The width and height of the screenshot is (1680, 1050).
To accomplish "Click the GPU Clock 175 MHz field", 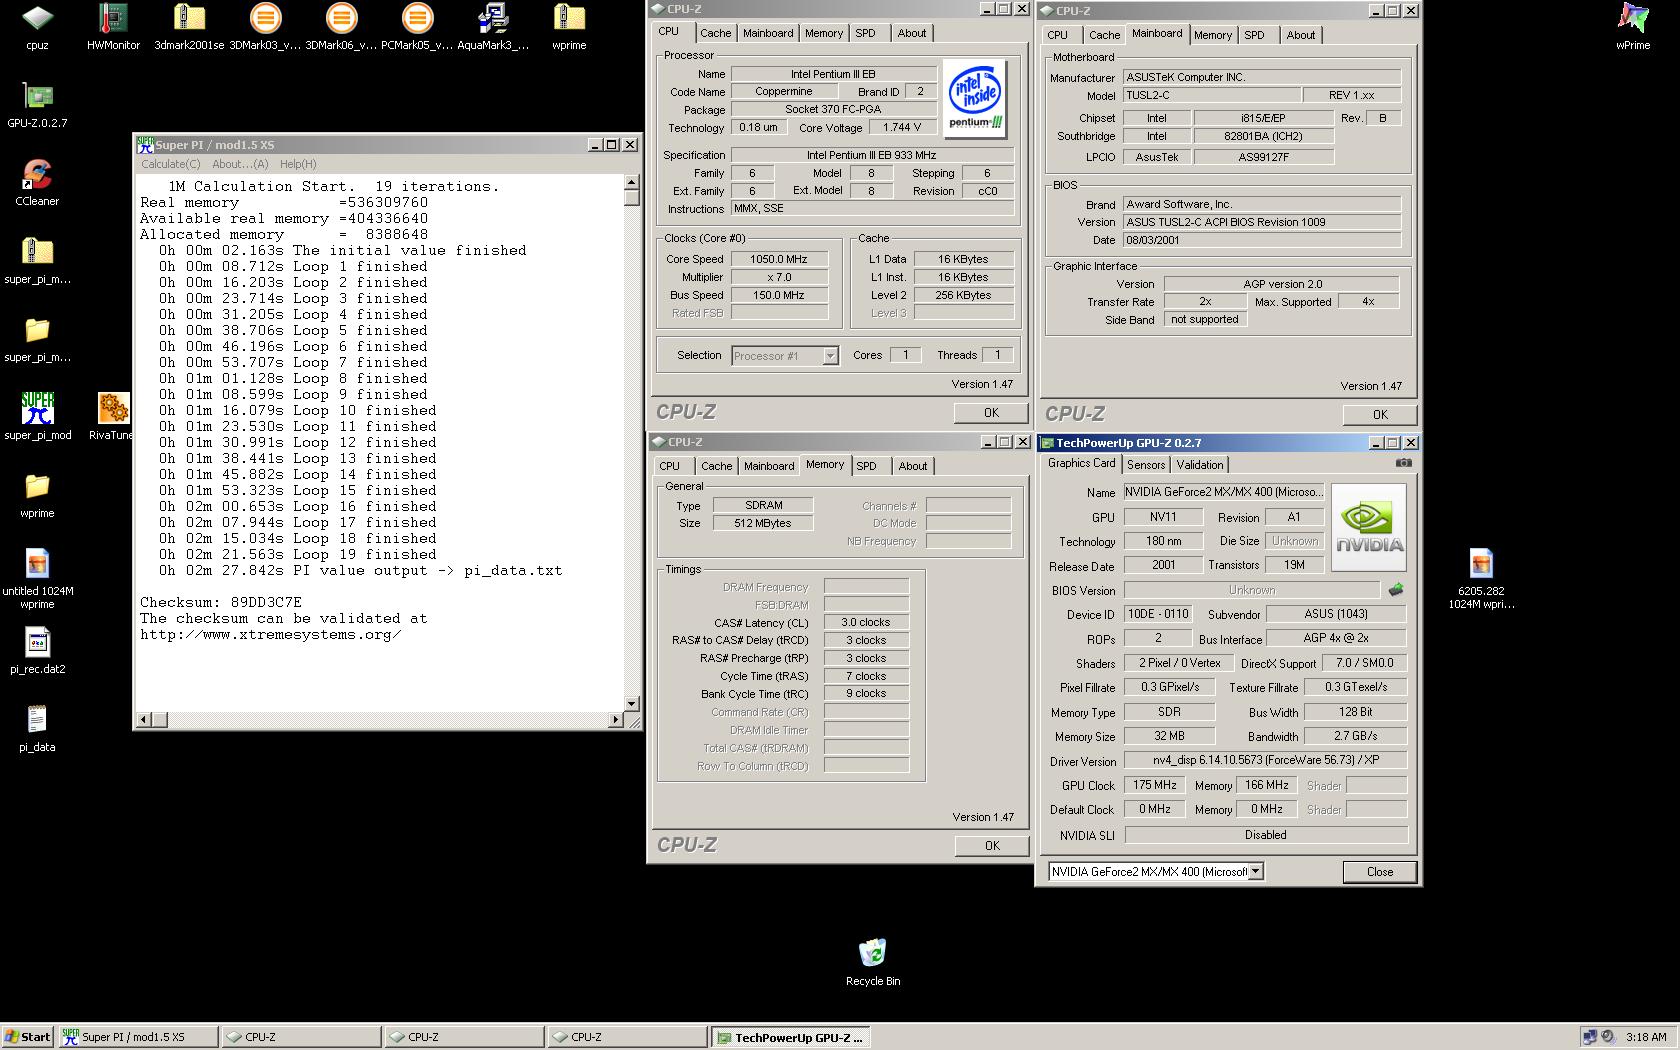I will (1154, 786).
